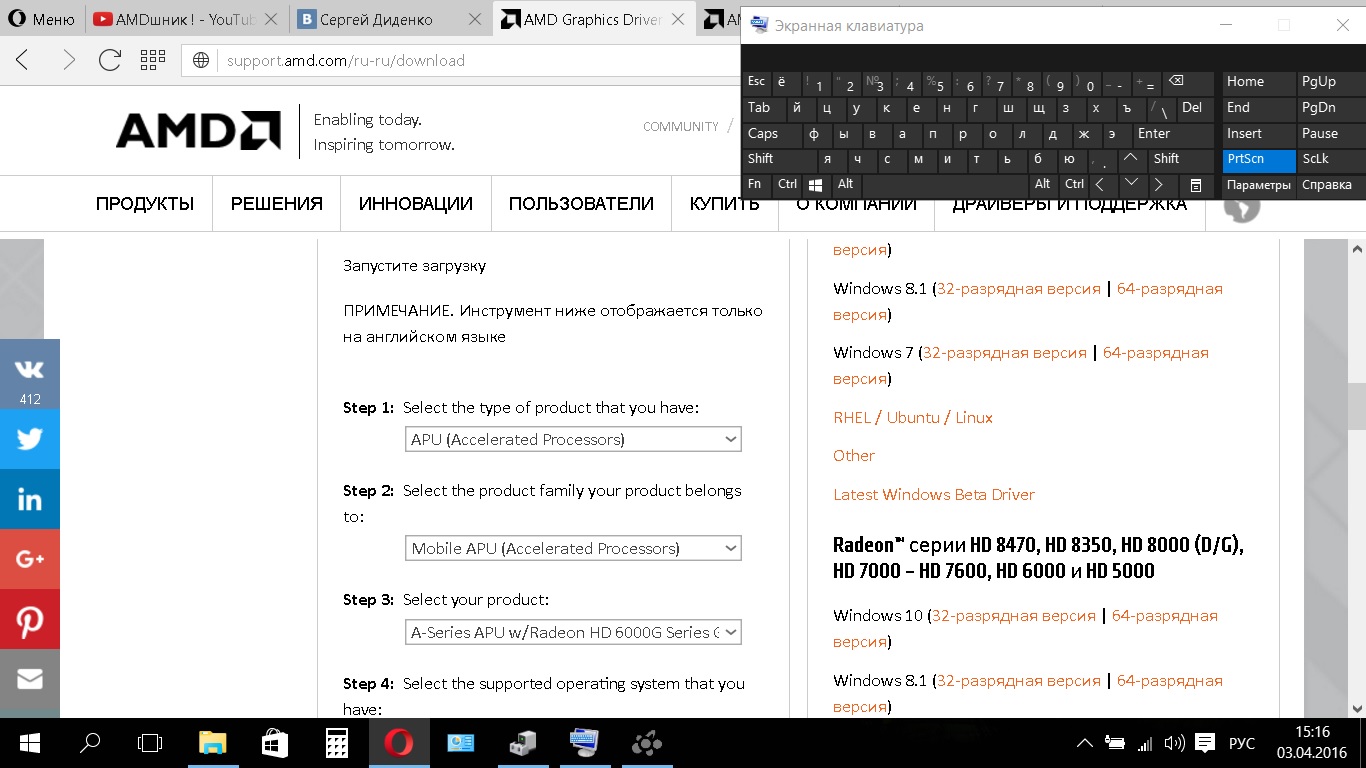
Task: Tap the Esc key on-screen
Action: pos(758,82)
